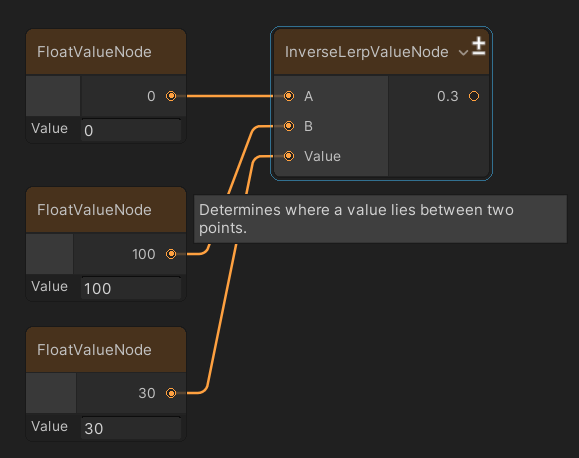This screenshot has width=579, height=458.
Task: Expand the InverseLerpValueNode chevron dropdown
Action: (463, 53)
